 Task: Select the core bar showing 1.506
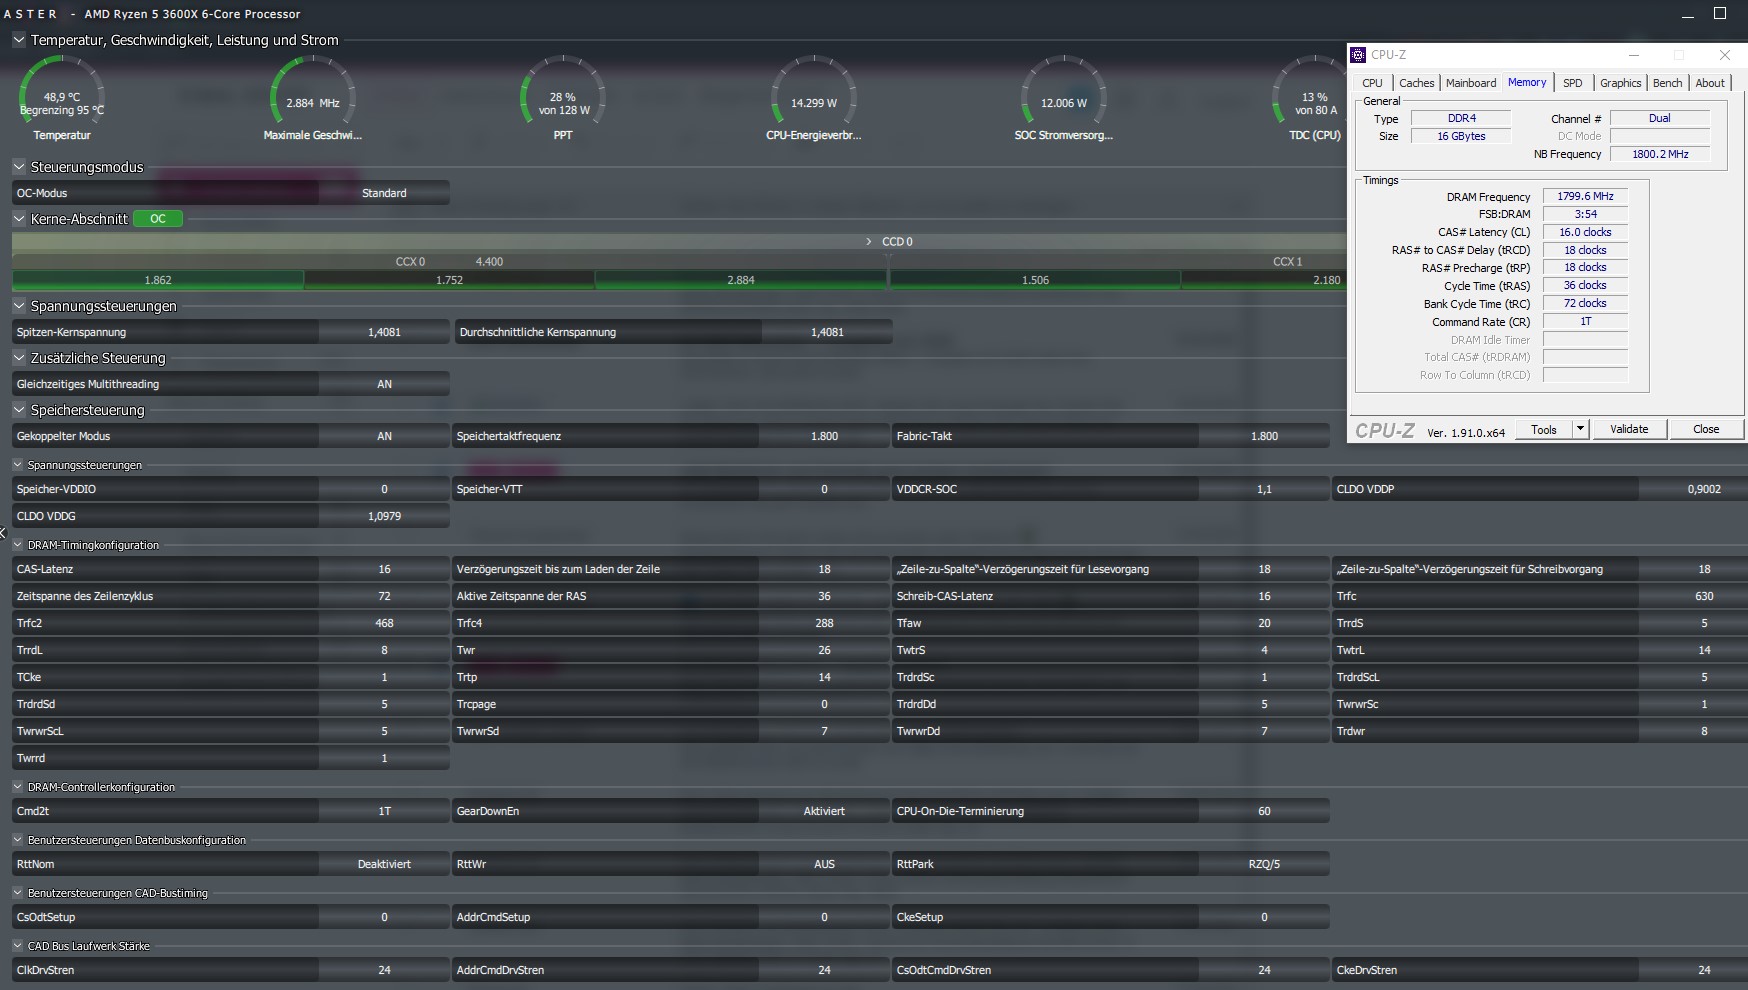click(1035, 280)
